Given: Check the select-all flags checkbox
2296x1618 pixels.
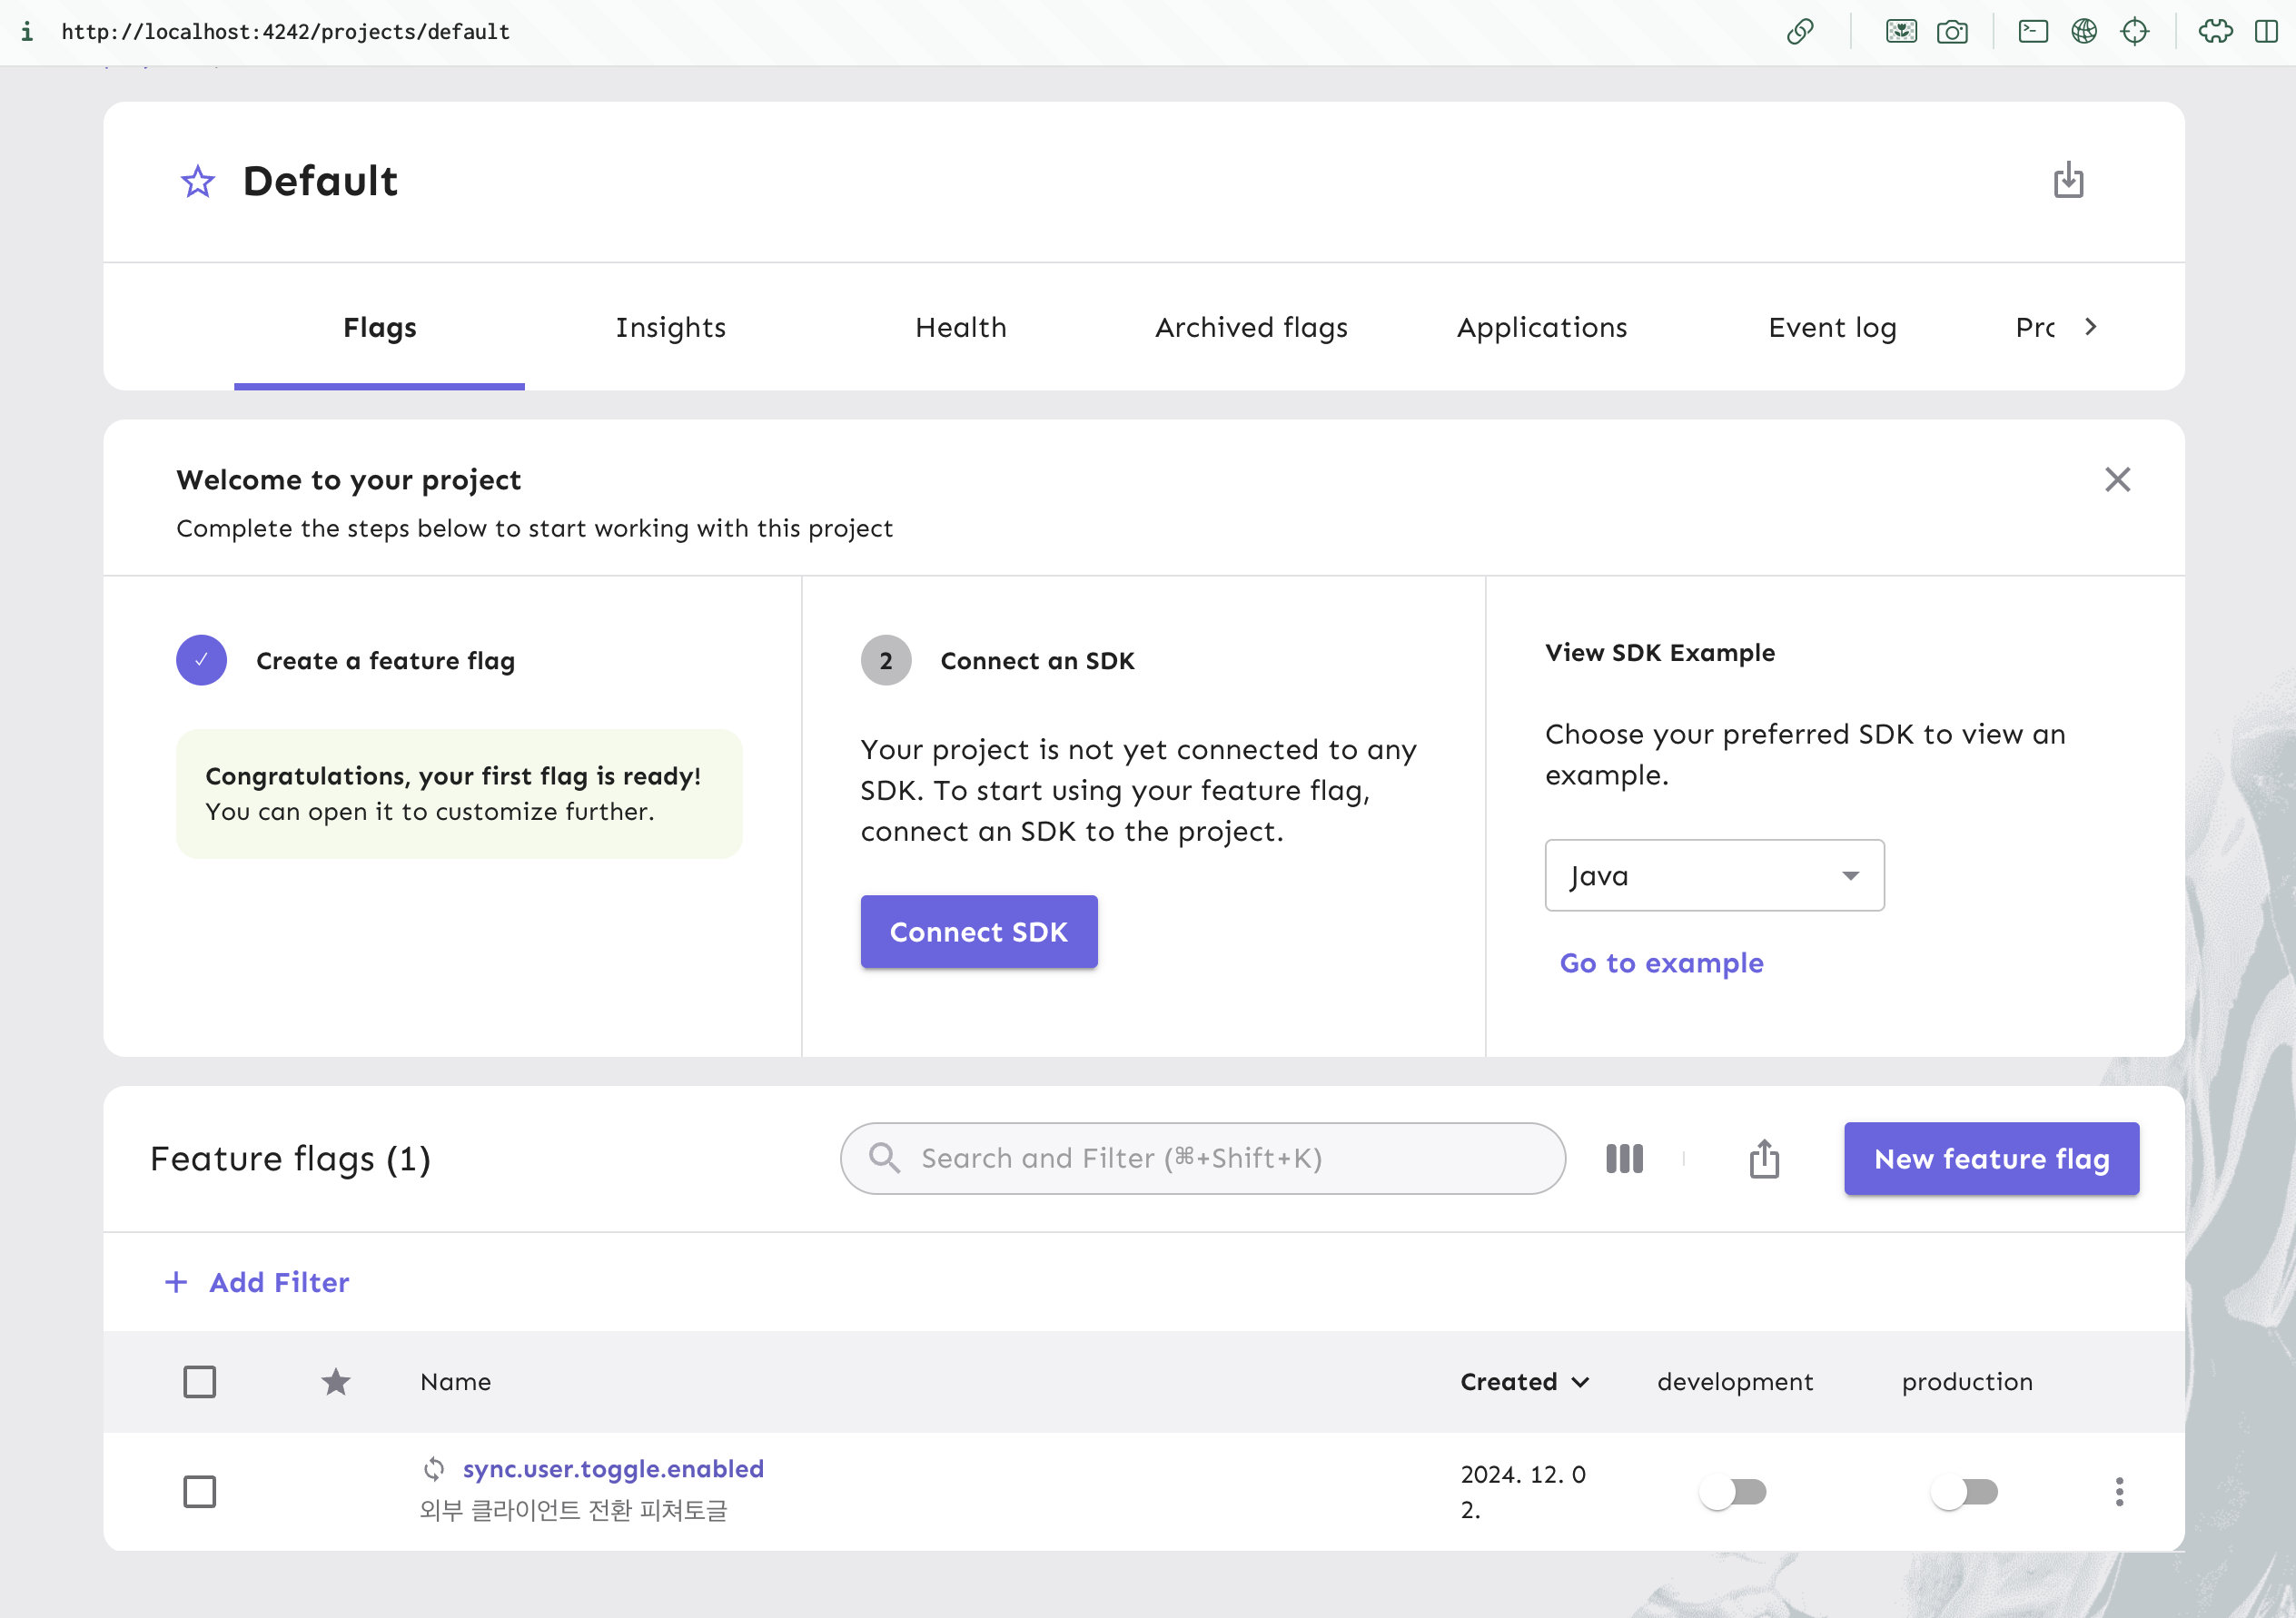Looking at the screenshot, I should point(200,1381).
